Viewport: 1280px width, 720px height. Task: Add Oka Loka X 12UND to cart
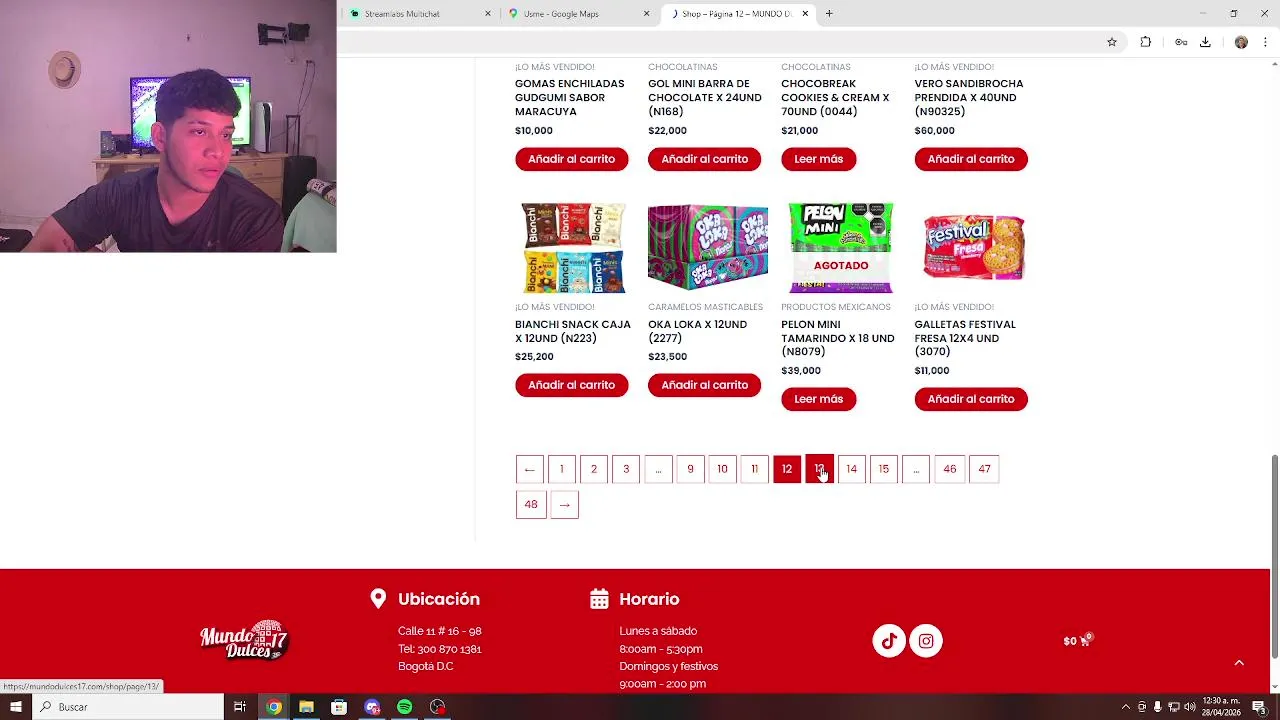(x=705, y=385)
